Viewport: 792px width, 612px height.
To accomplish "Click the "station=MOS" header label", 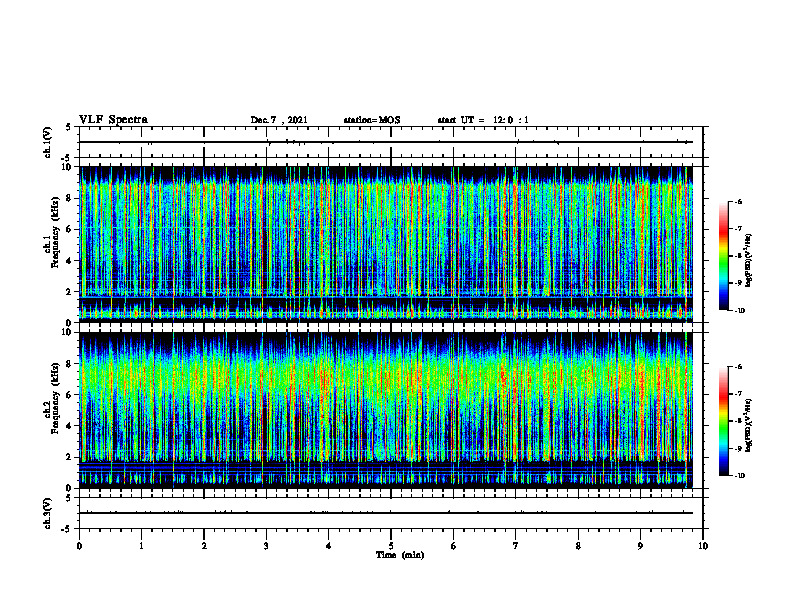I will click(372, 120).
